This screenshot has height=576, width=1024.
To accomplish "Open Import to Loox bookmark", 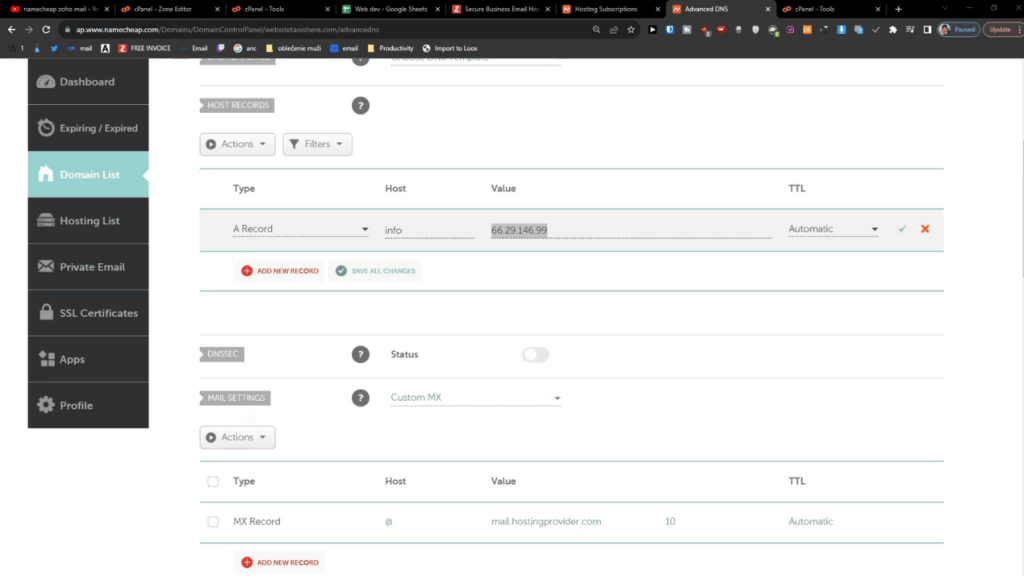I will [x=450, y=48].
